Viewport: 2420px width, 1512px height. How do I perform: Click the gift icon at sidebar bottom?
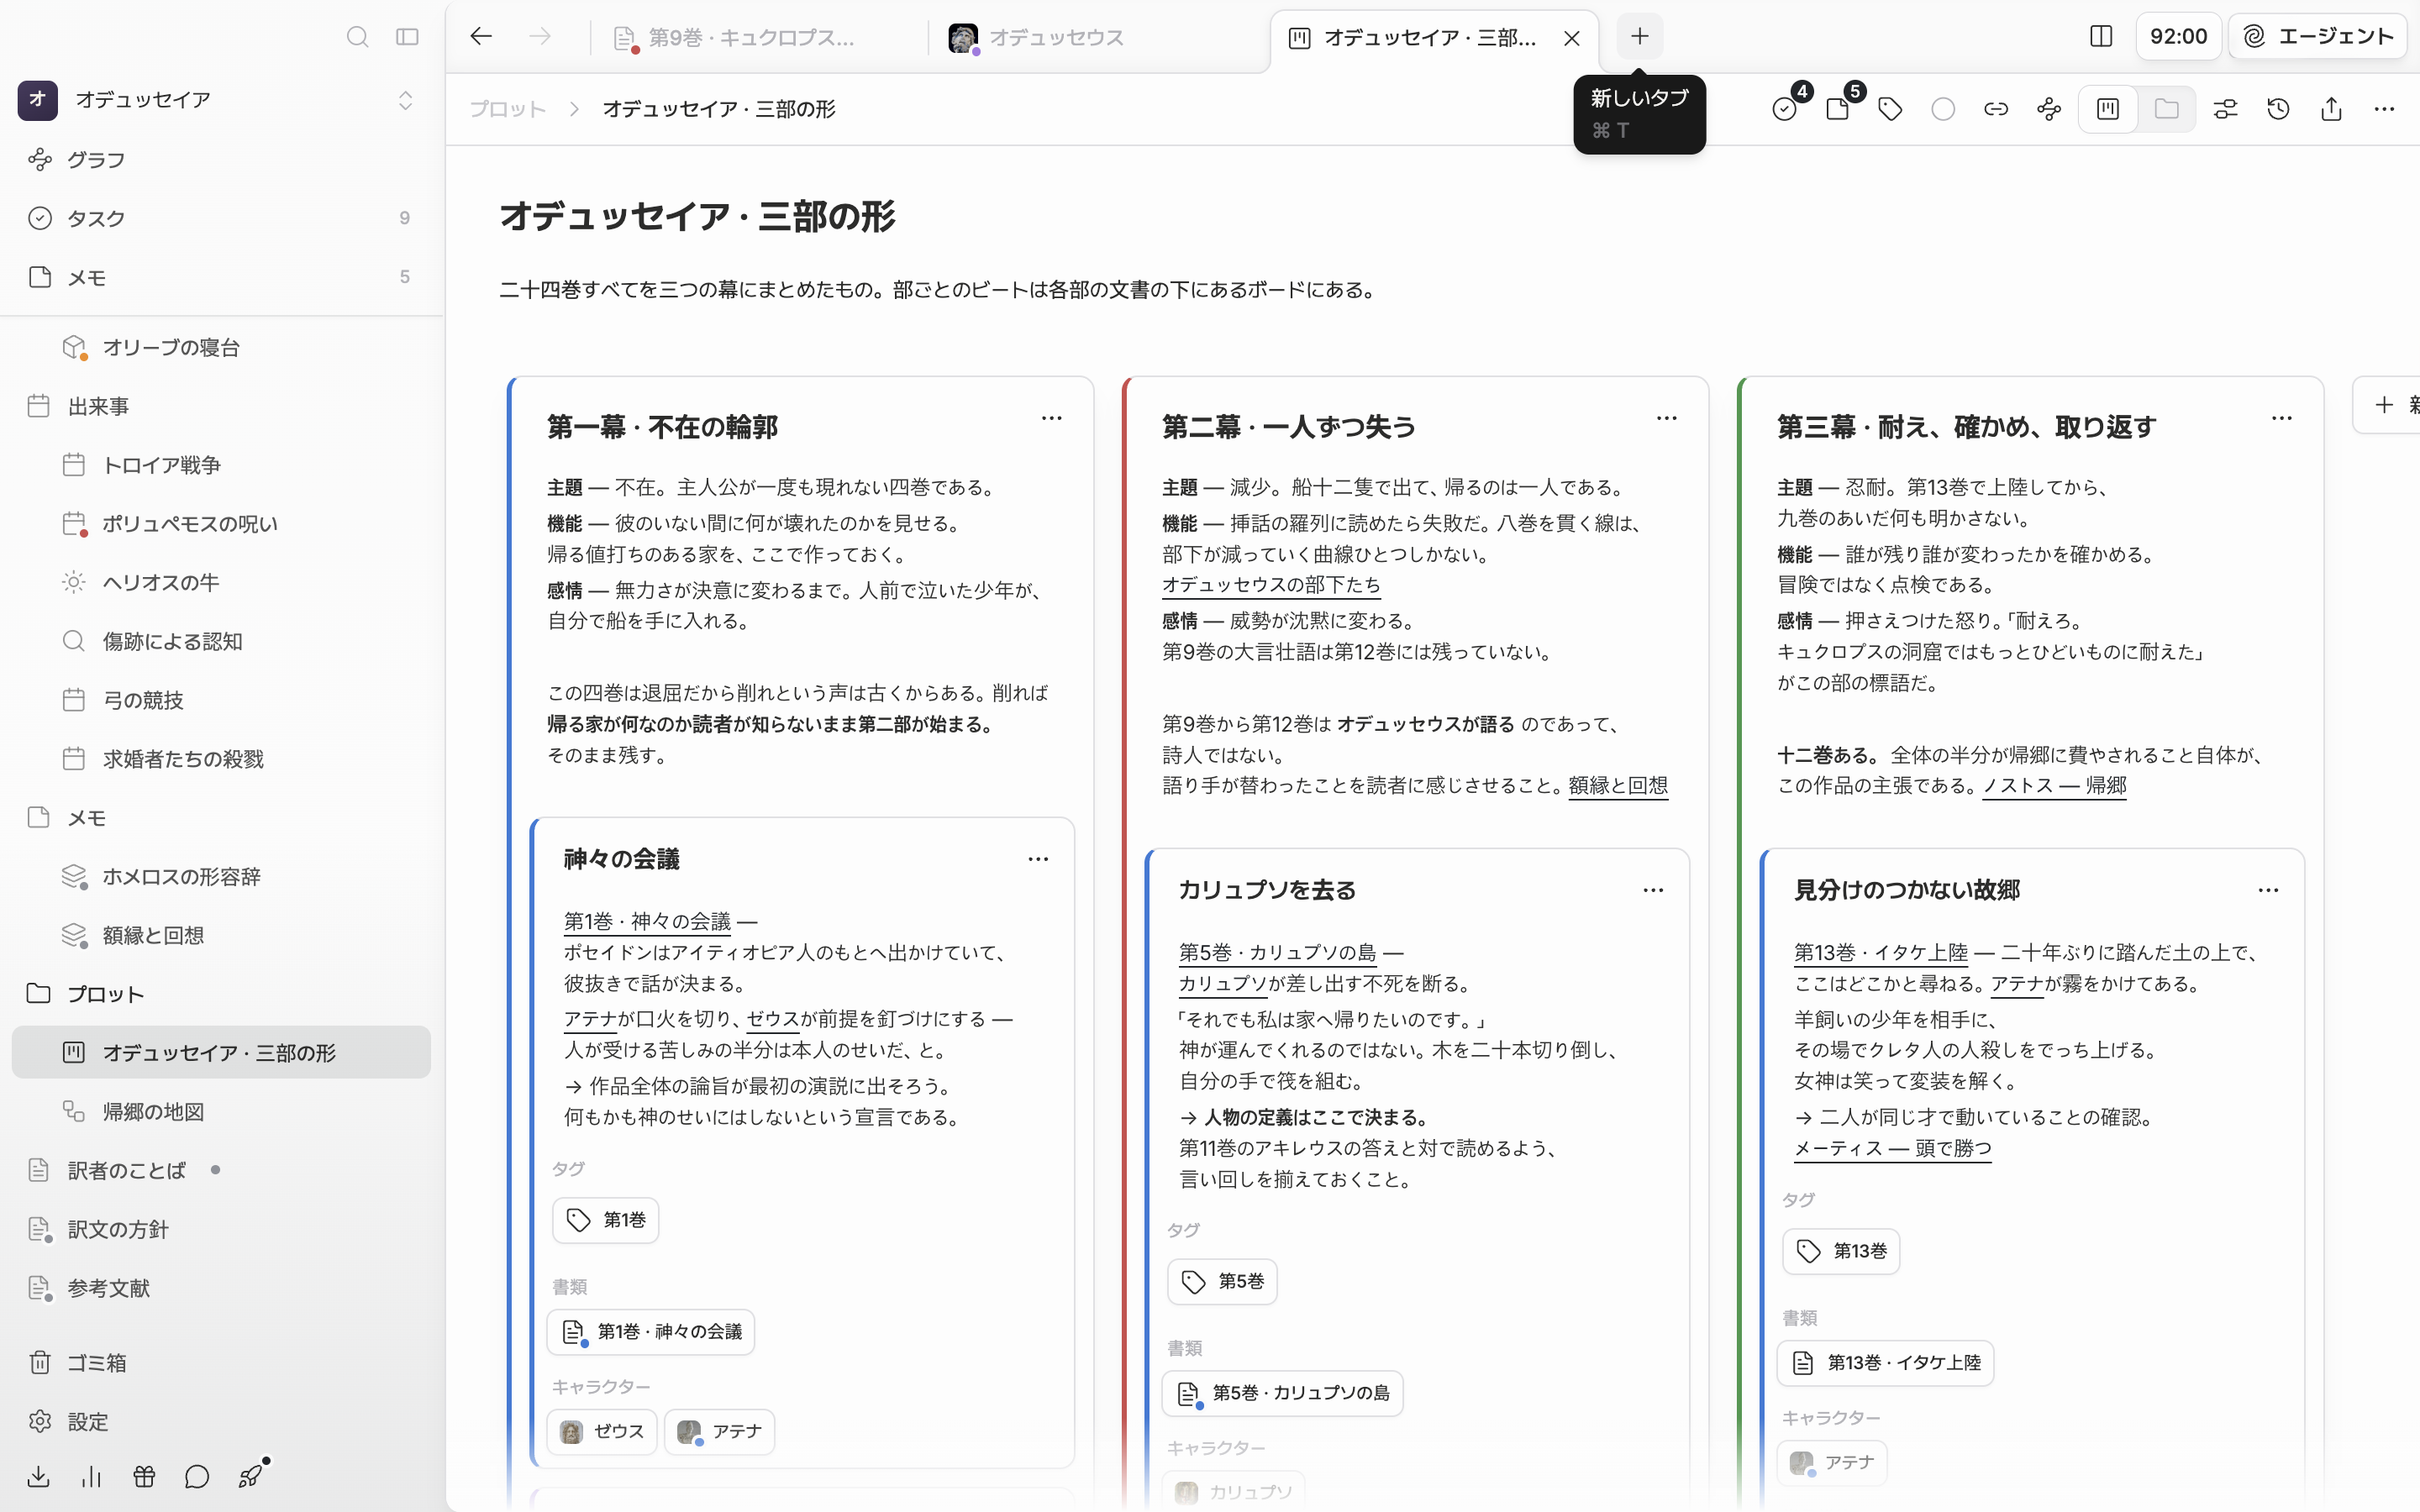[x=144, y=1476]
